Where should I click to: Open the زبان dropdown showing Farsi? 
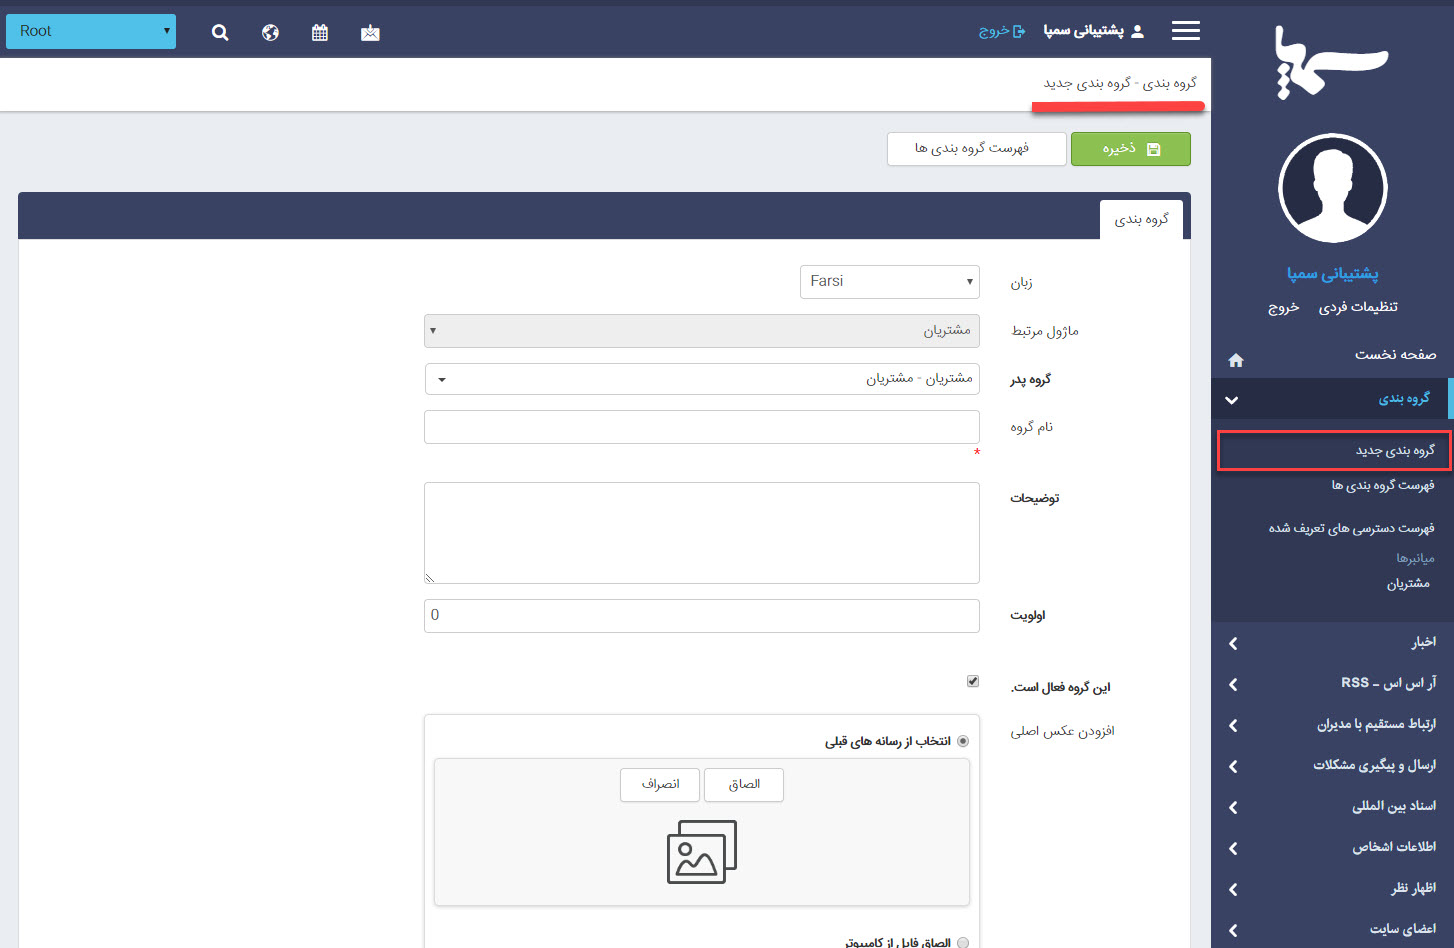click(x=889, y=281)
